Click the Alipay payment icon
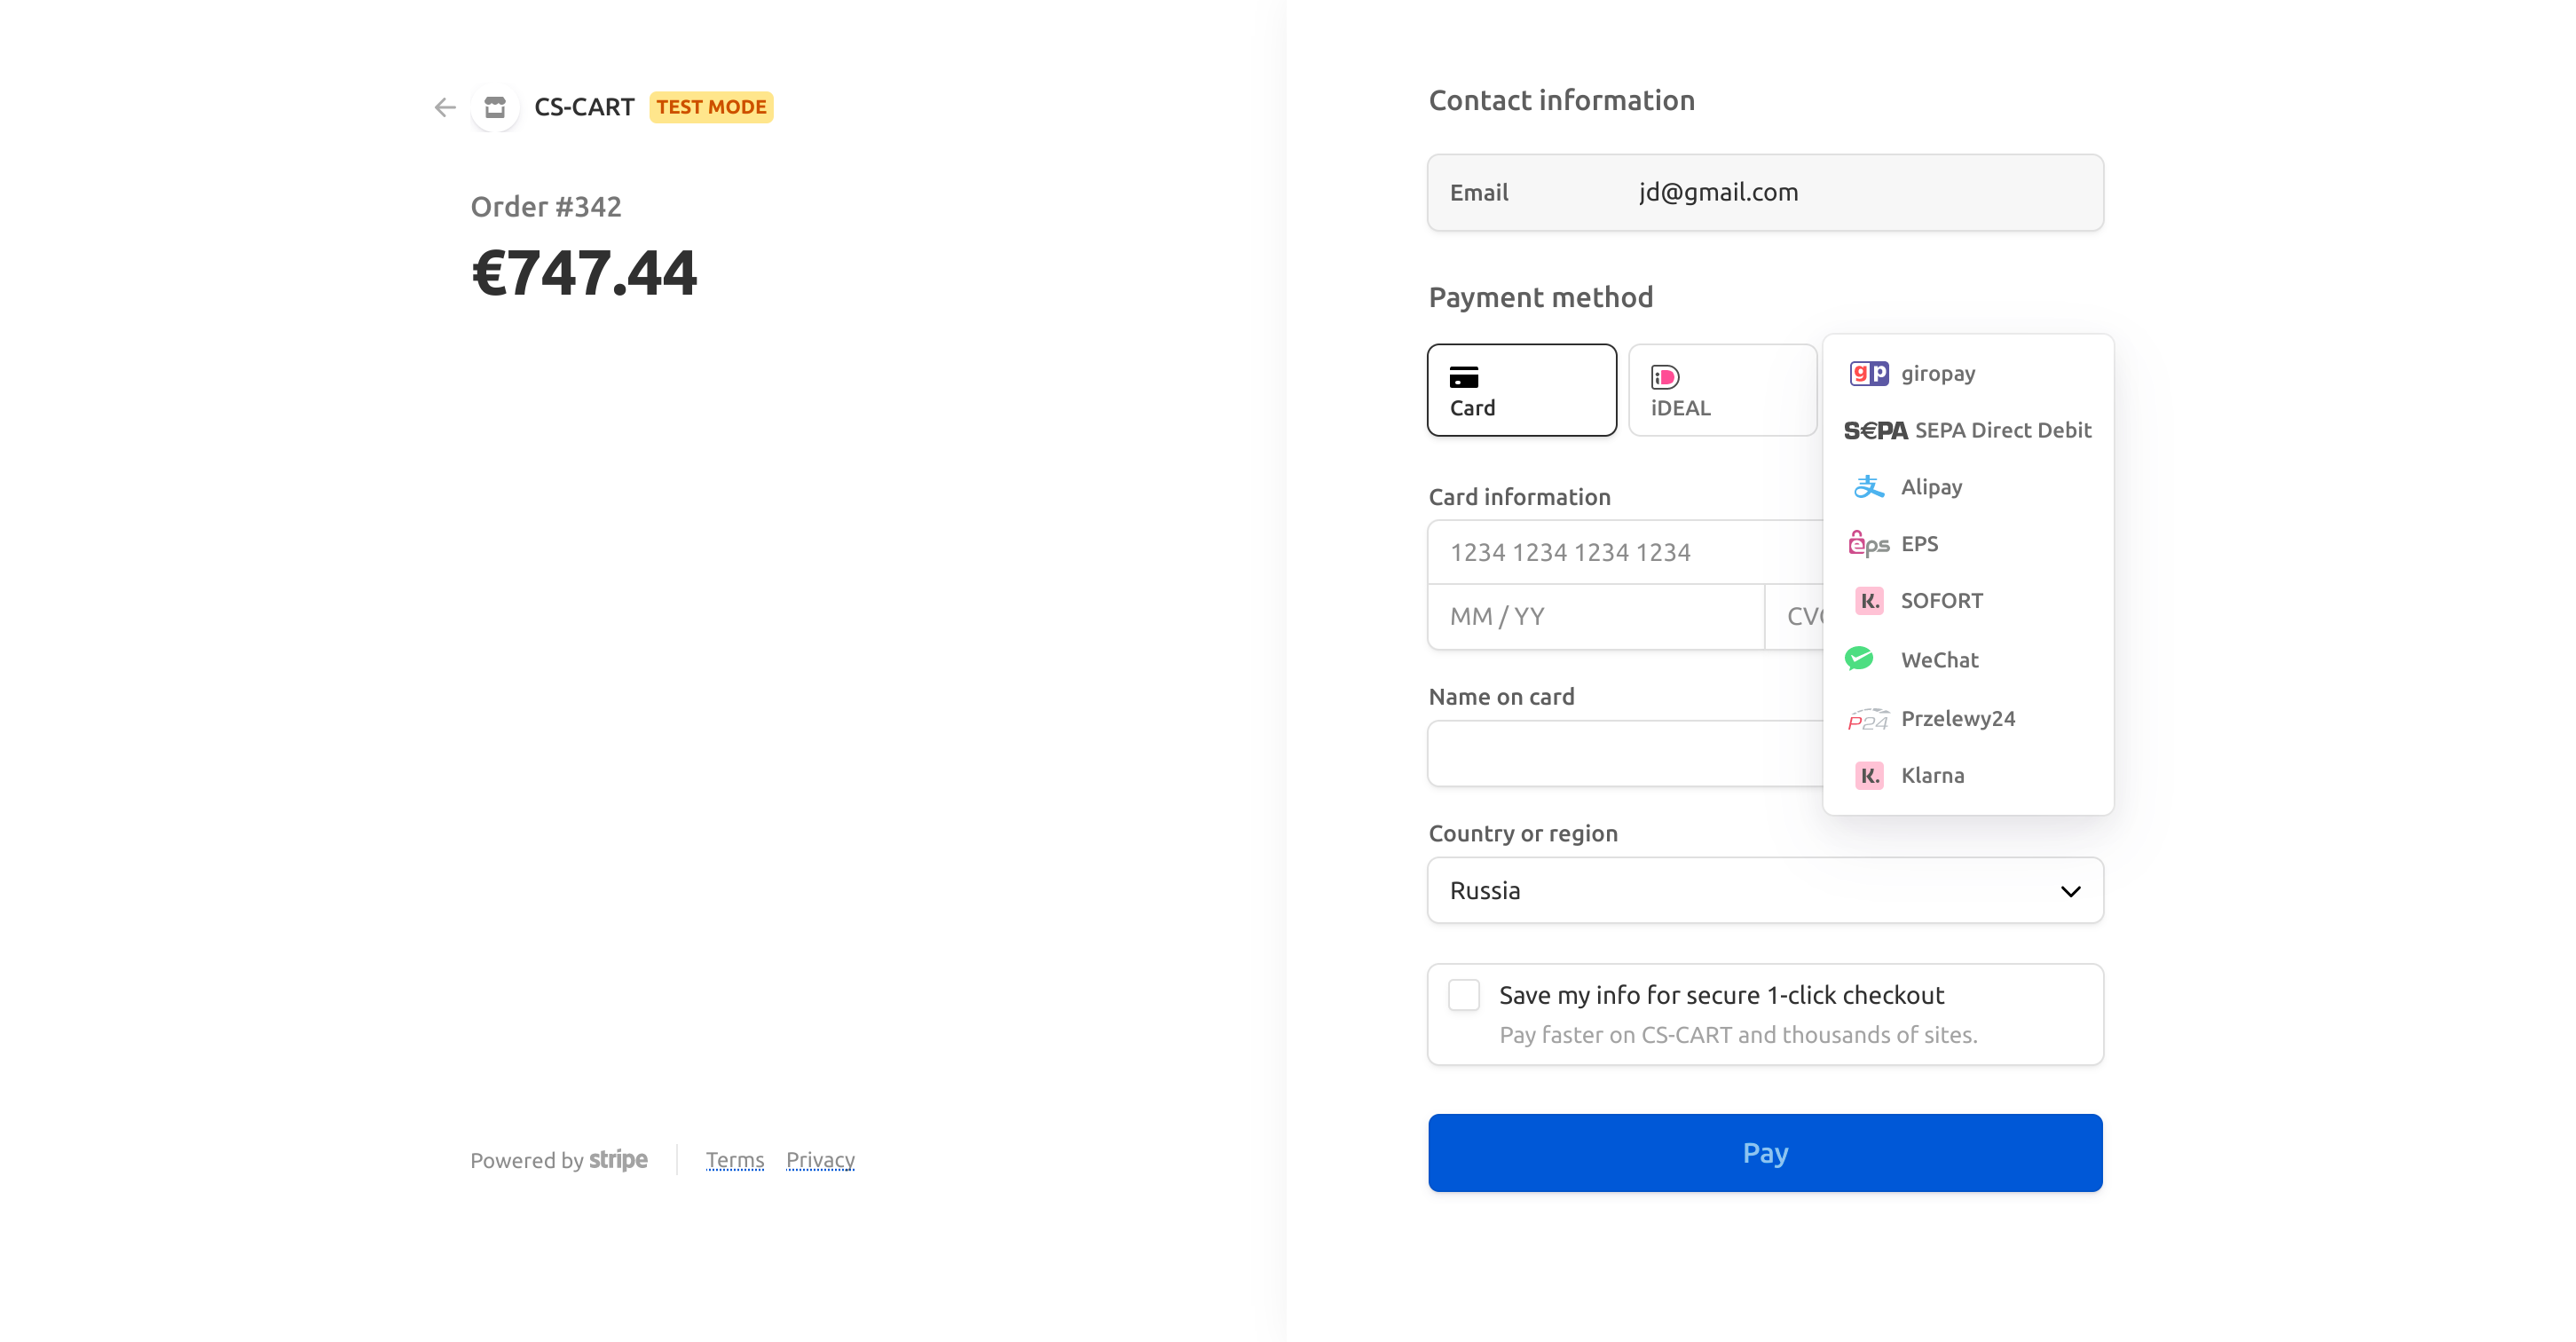2576x1342 pixels. point(1867,487)
